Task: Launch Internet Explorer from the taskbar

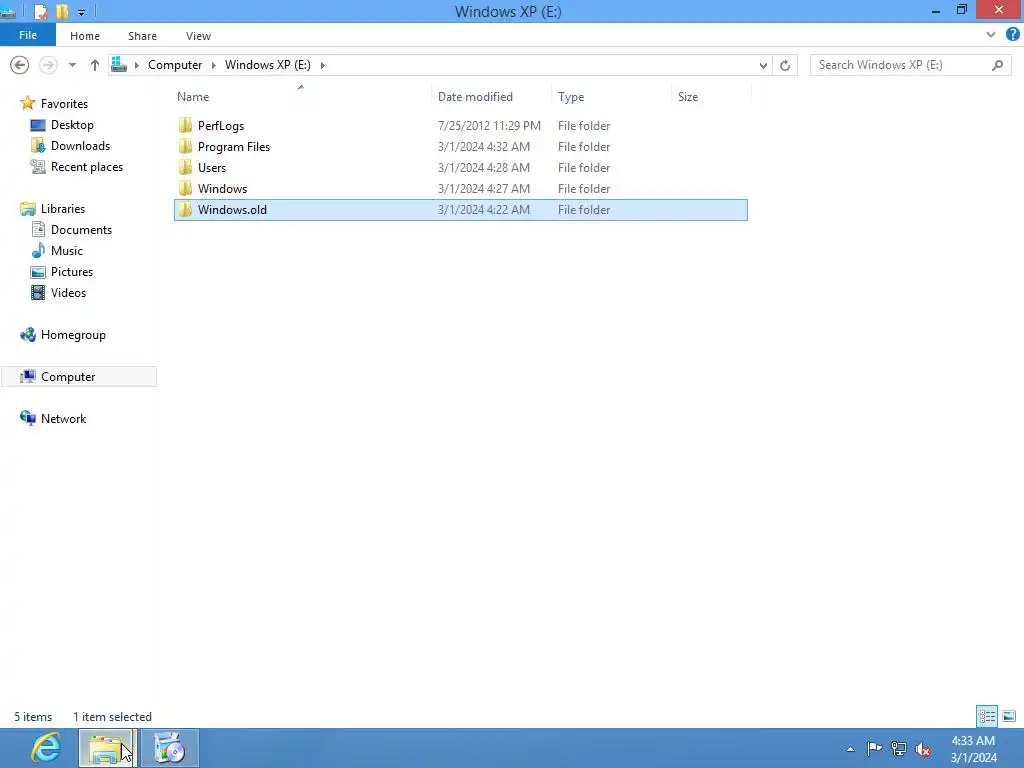Action: [x=46, y=748]
